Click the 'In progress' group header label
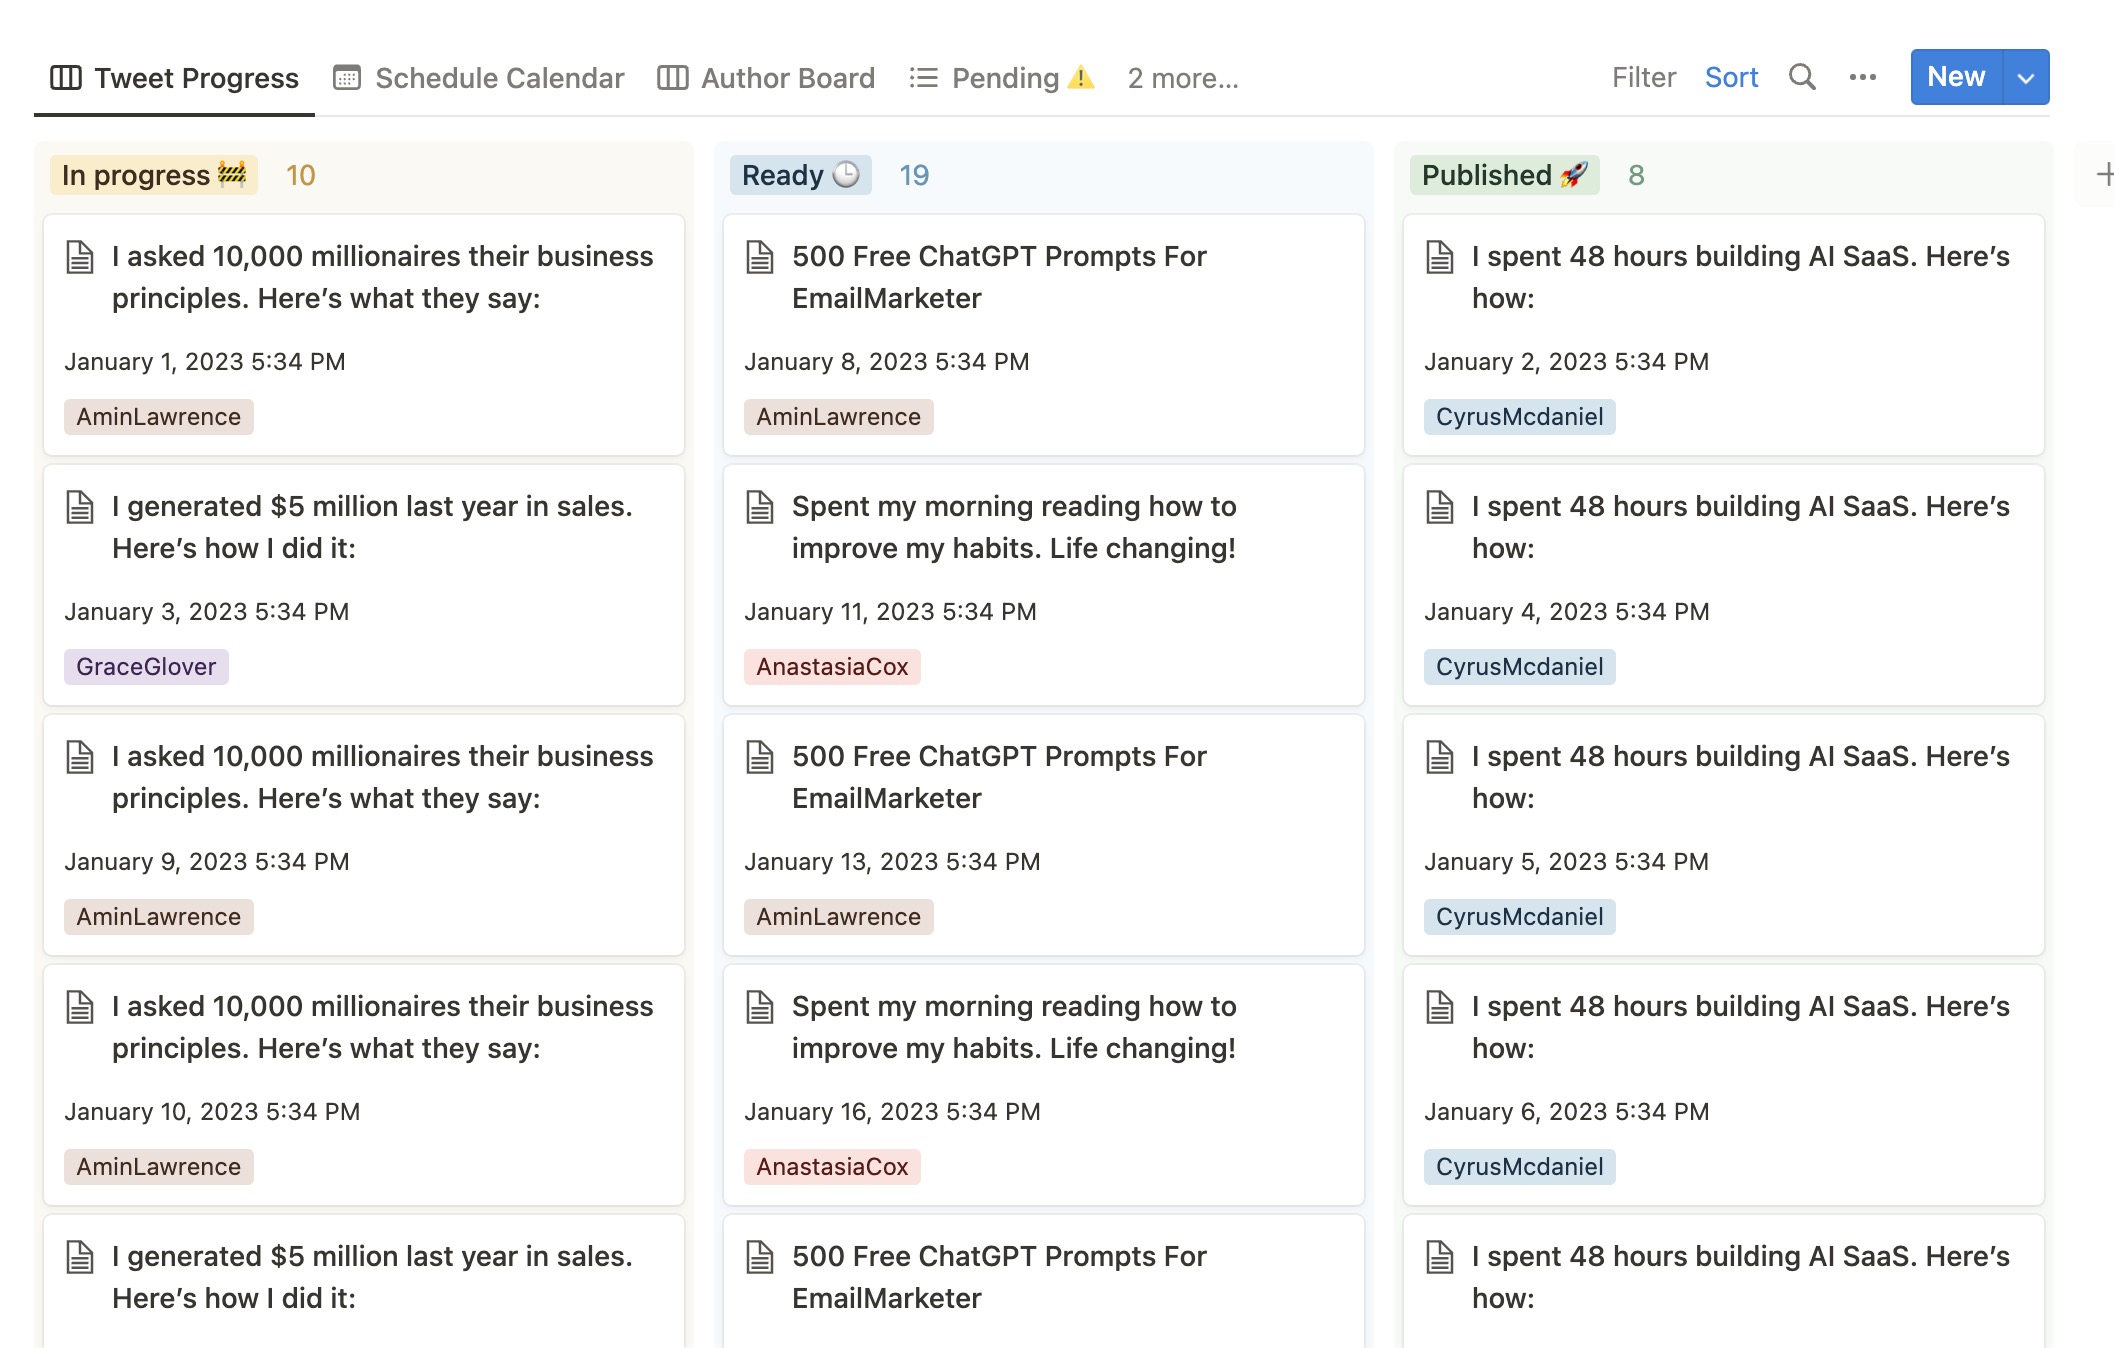The height and width of the screenshot is (1348, 2114). (x=153, y=175)
